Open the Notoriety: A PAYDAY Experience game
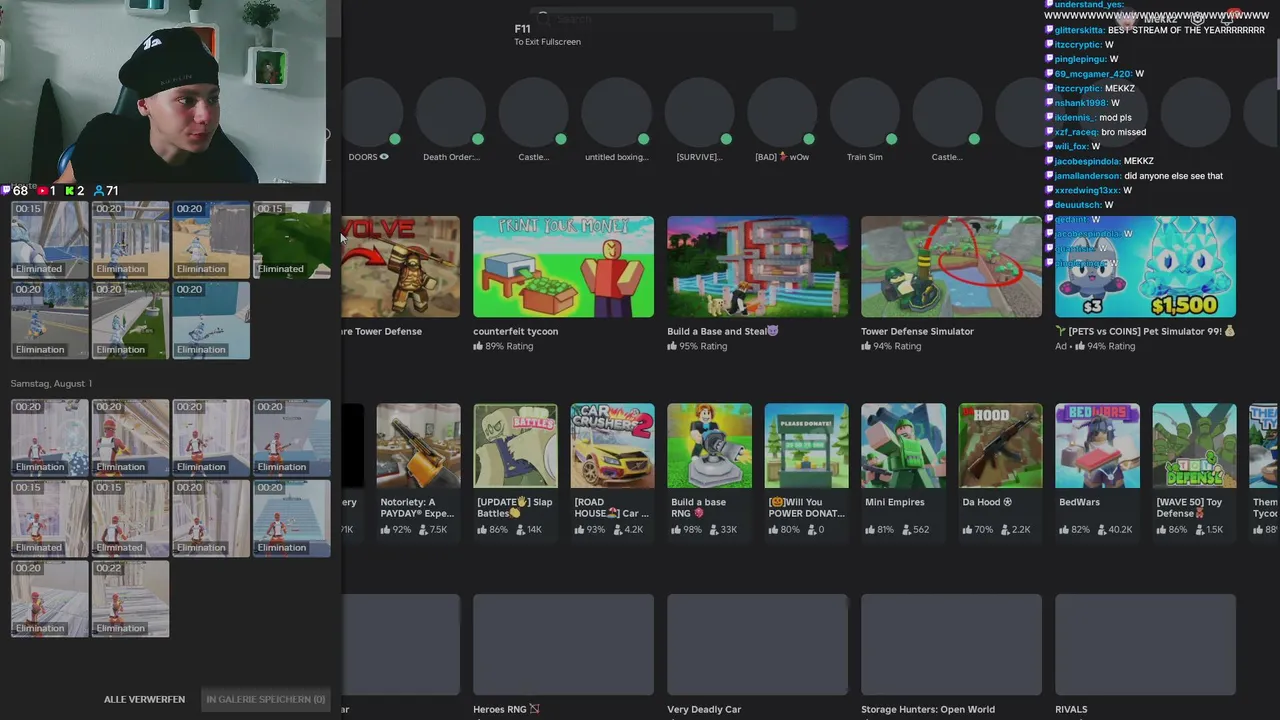Viewport: 1280px width, 720px height. [418, 446]
